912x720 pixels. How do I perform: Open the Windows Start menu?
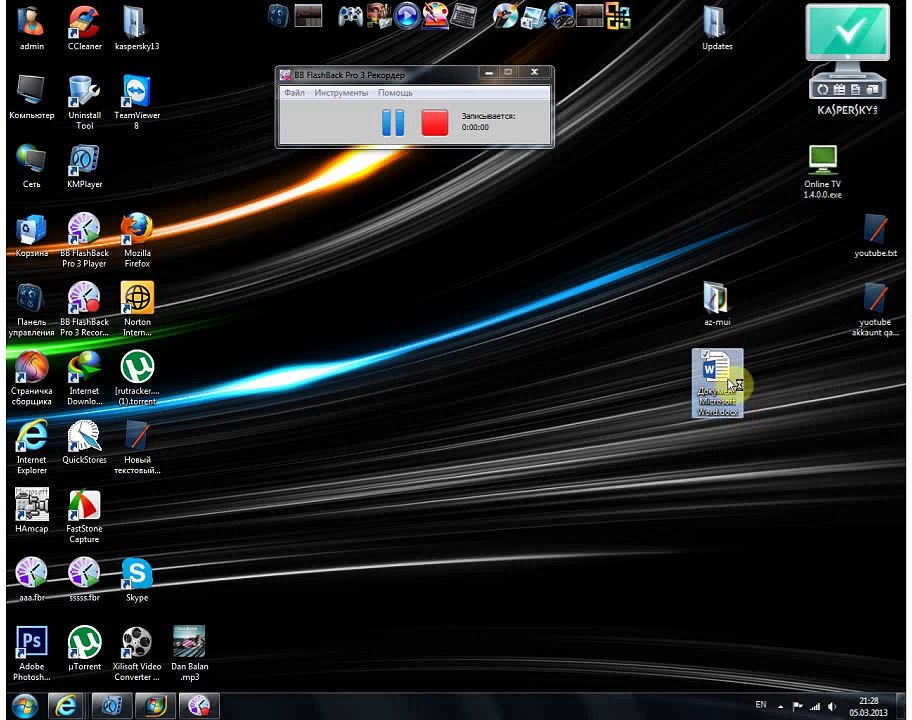click(x=24, y=706)
